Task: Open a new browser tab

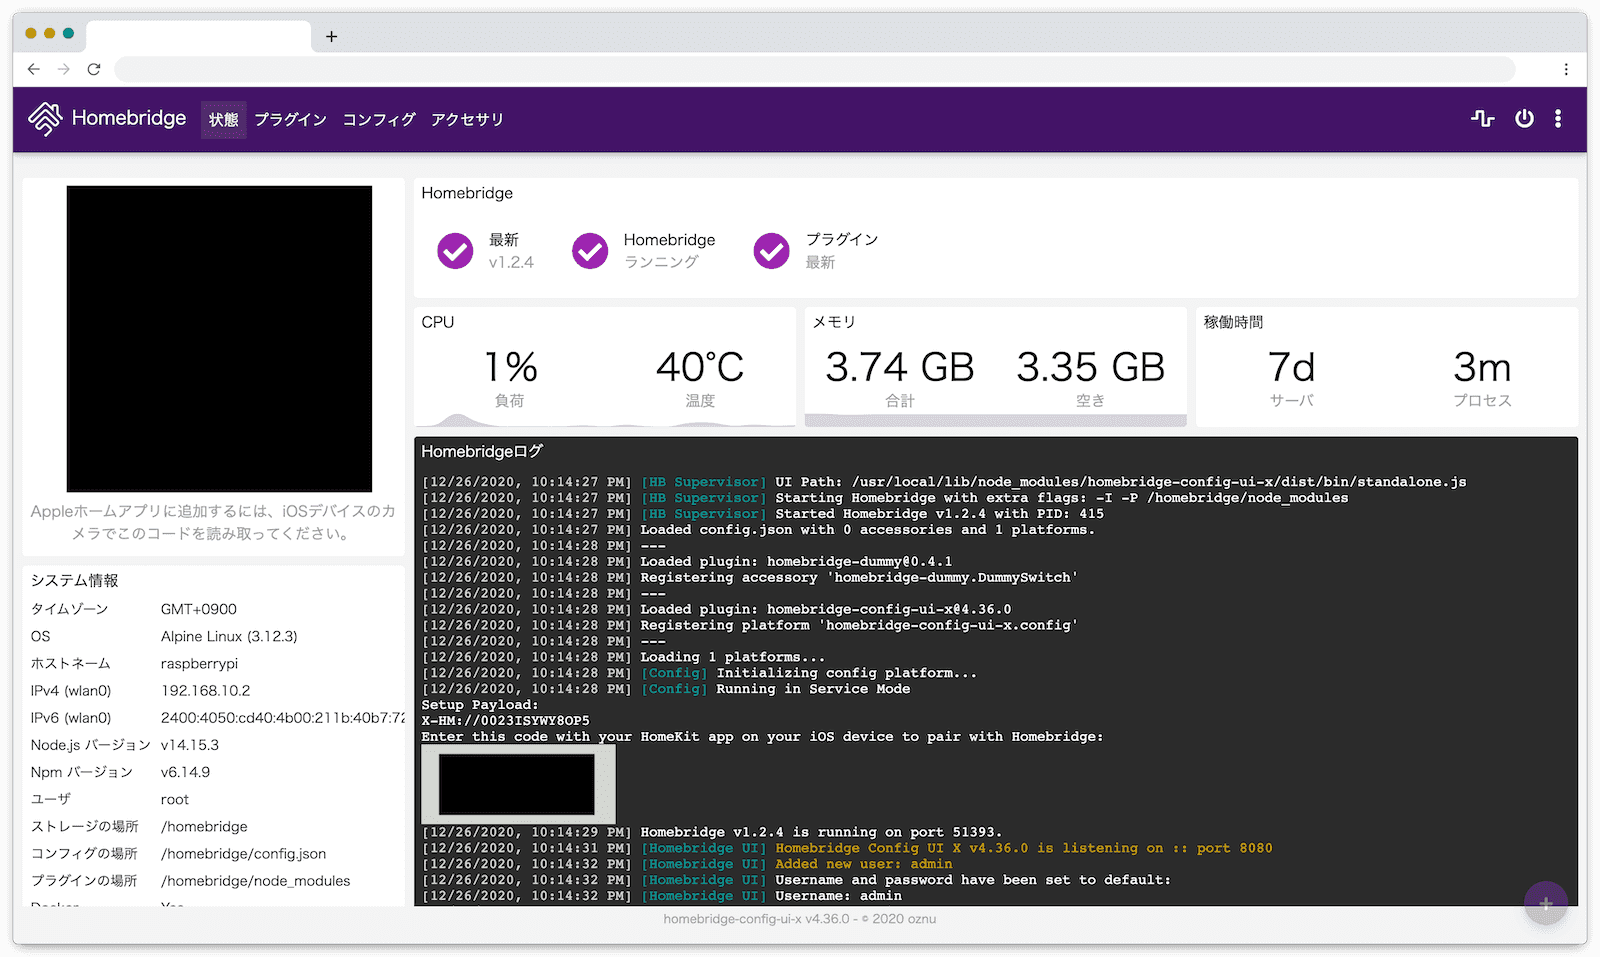Action: pos(332,37)
